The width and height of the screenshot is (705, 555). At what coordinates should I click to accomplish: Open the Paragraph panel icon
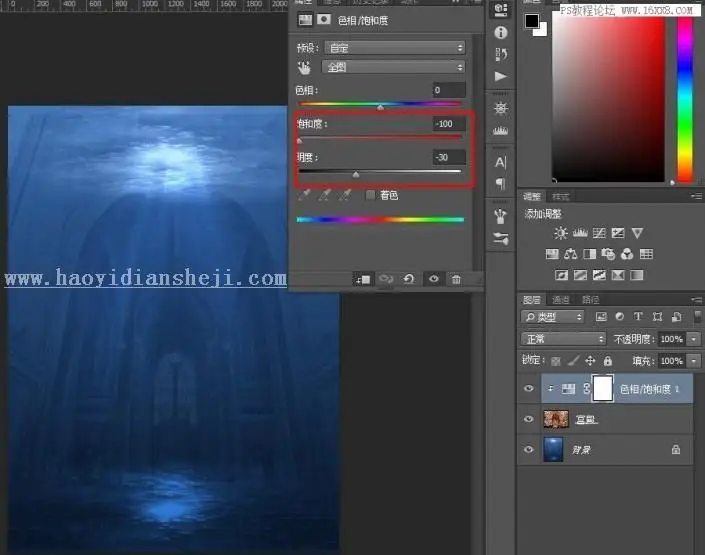tap(500, 184)
